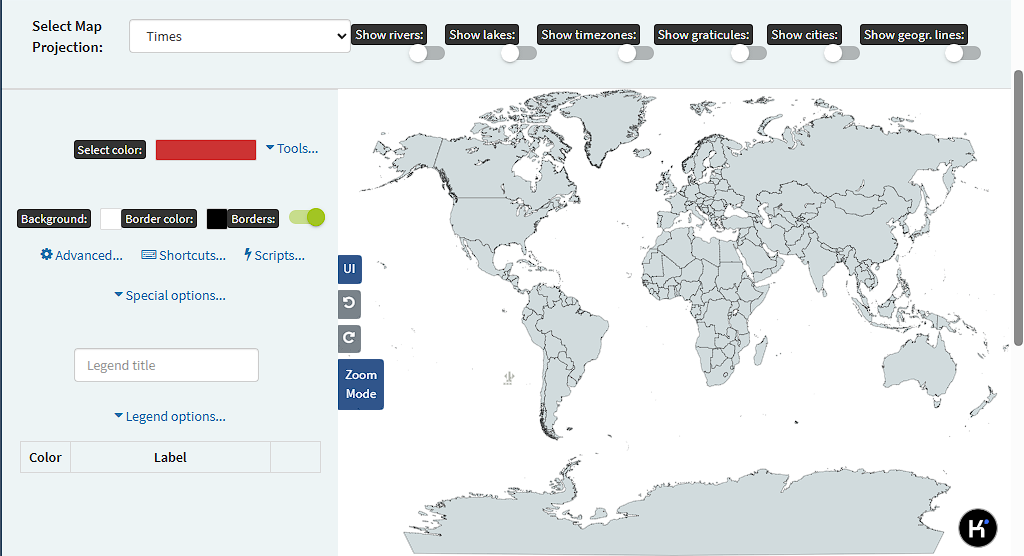Click the Show graticules label
Image resolution: width=1024 pixels, height=556 pixels.
tap(703, 35)
